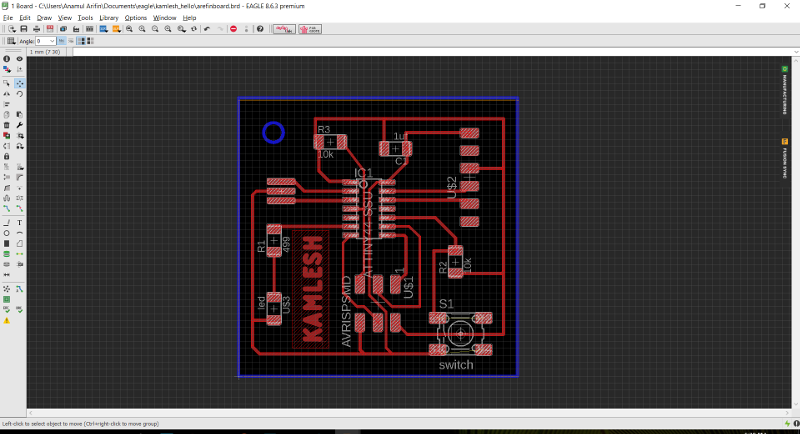
Task: Select the Info tool
Action: 7,59
